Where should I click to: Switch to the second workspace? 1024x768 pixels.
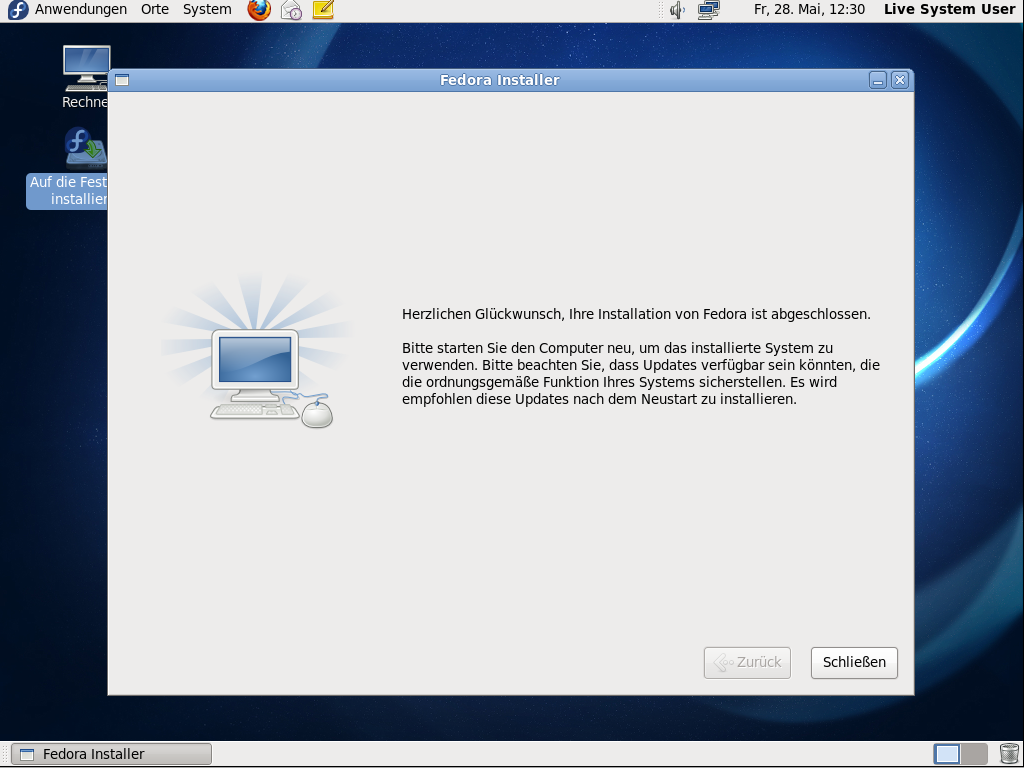(974, 754)
